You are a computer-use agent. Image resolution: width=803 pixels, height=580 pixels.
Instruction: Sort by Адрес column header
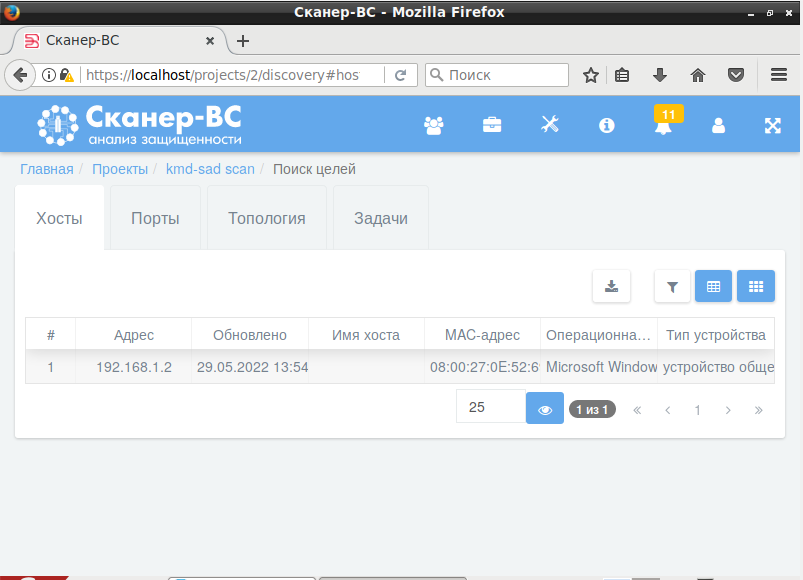(x=134, y=335)
